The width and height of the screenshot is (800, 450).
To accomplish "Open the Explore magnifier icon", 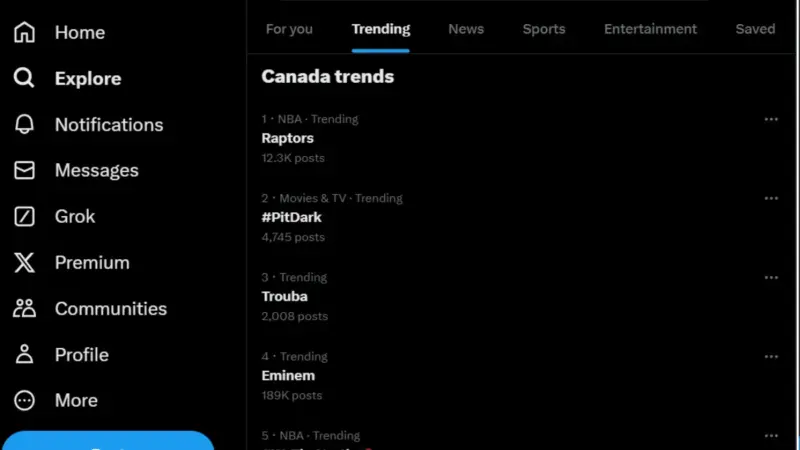I will click(x=24, y=78).
